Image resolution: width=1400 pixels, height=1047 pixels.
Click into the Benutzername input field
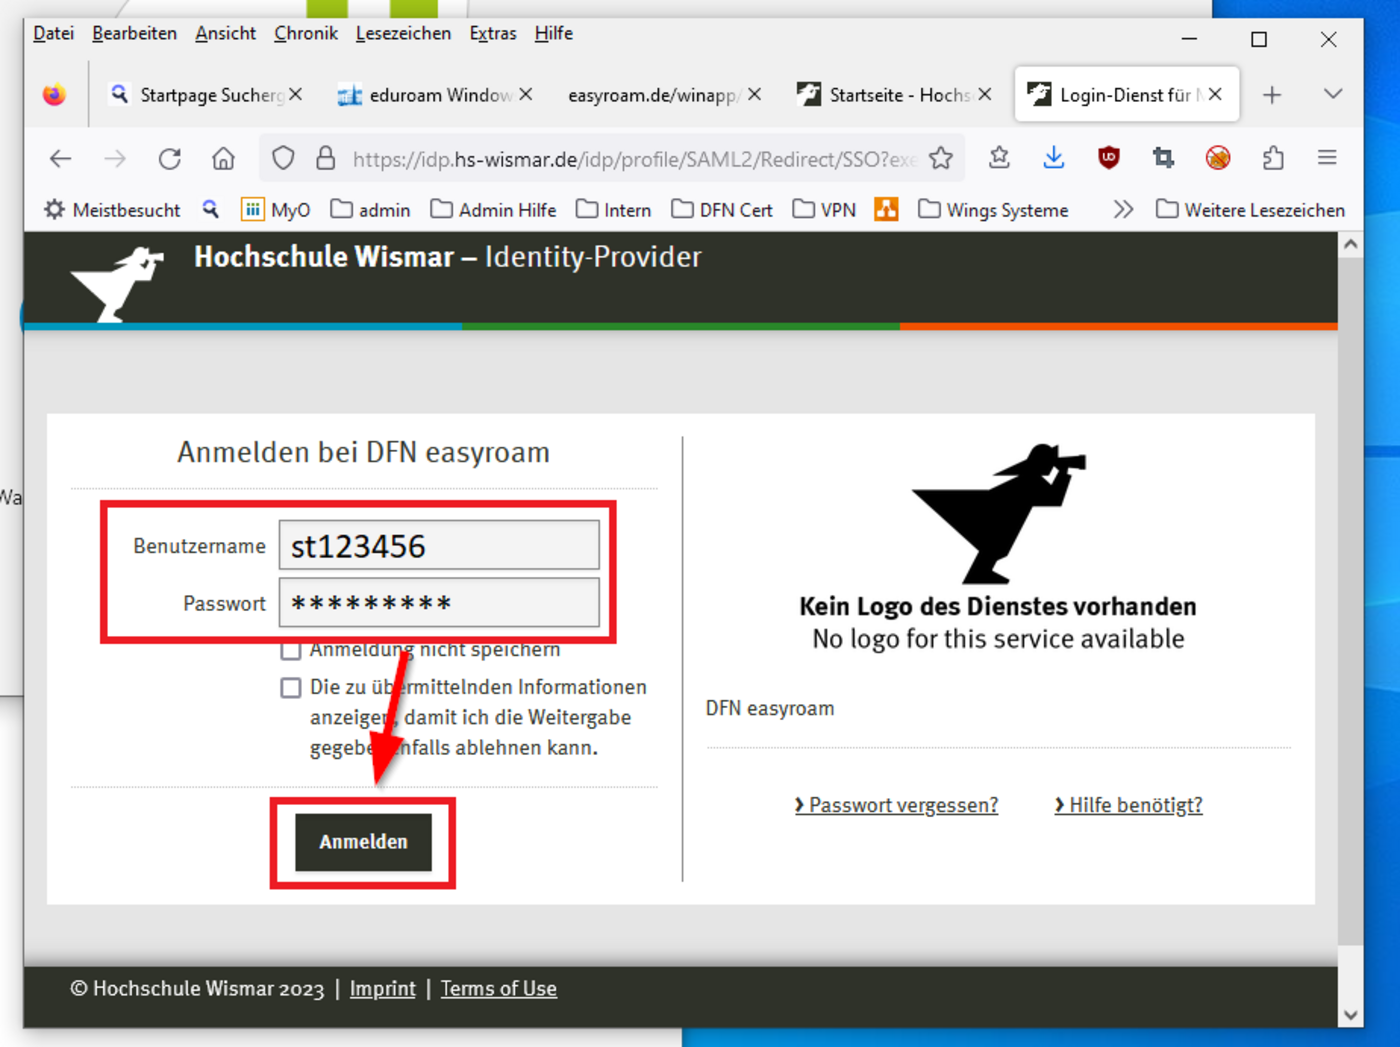(439, 546)
